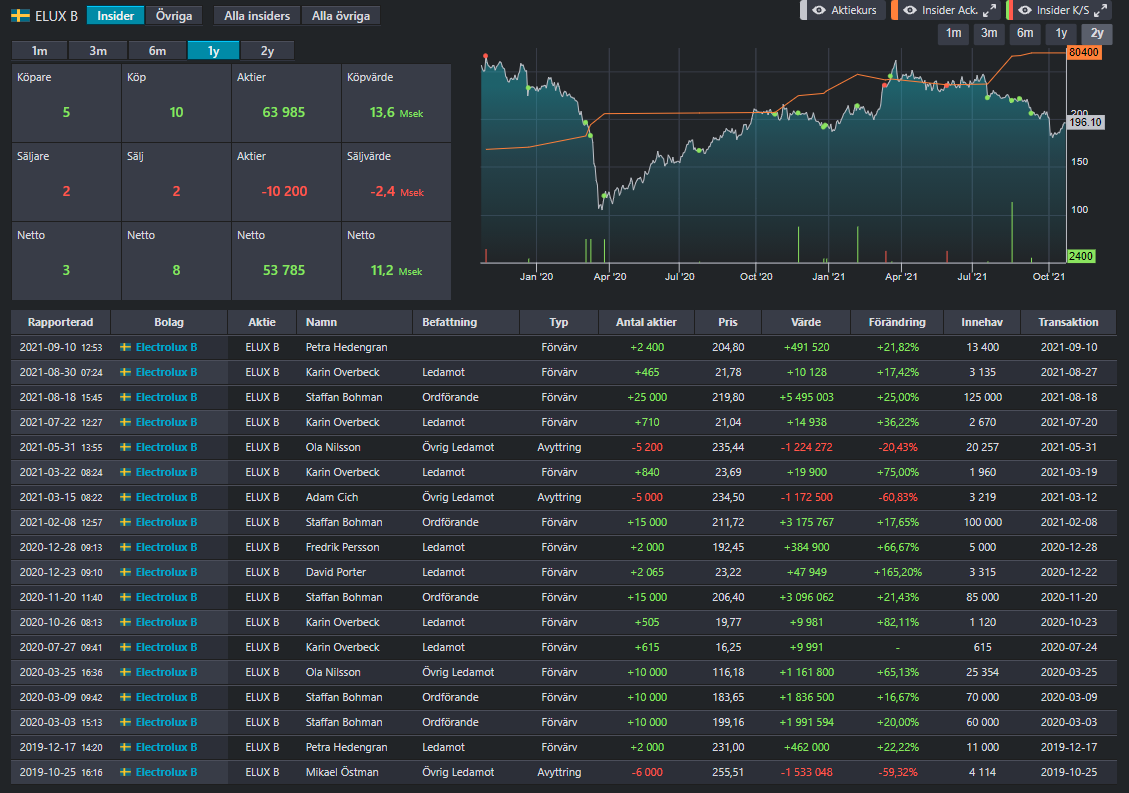Click the Köpvärde 13,6 Msek value
The image size is (1129, 793).
[x=396, y=112]
